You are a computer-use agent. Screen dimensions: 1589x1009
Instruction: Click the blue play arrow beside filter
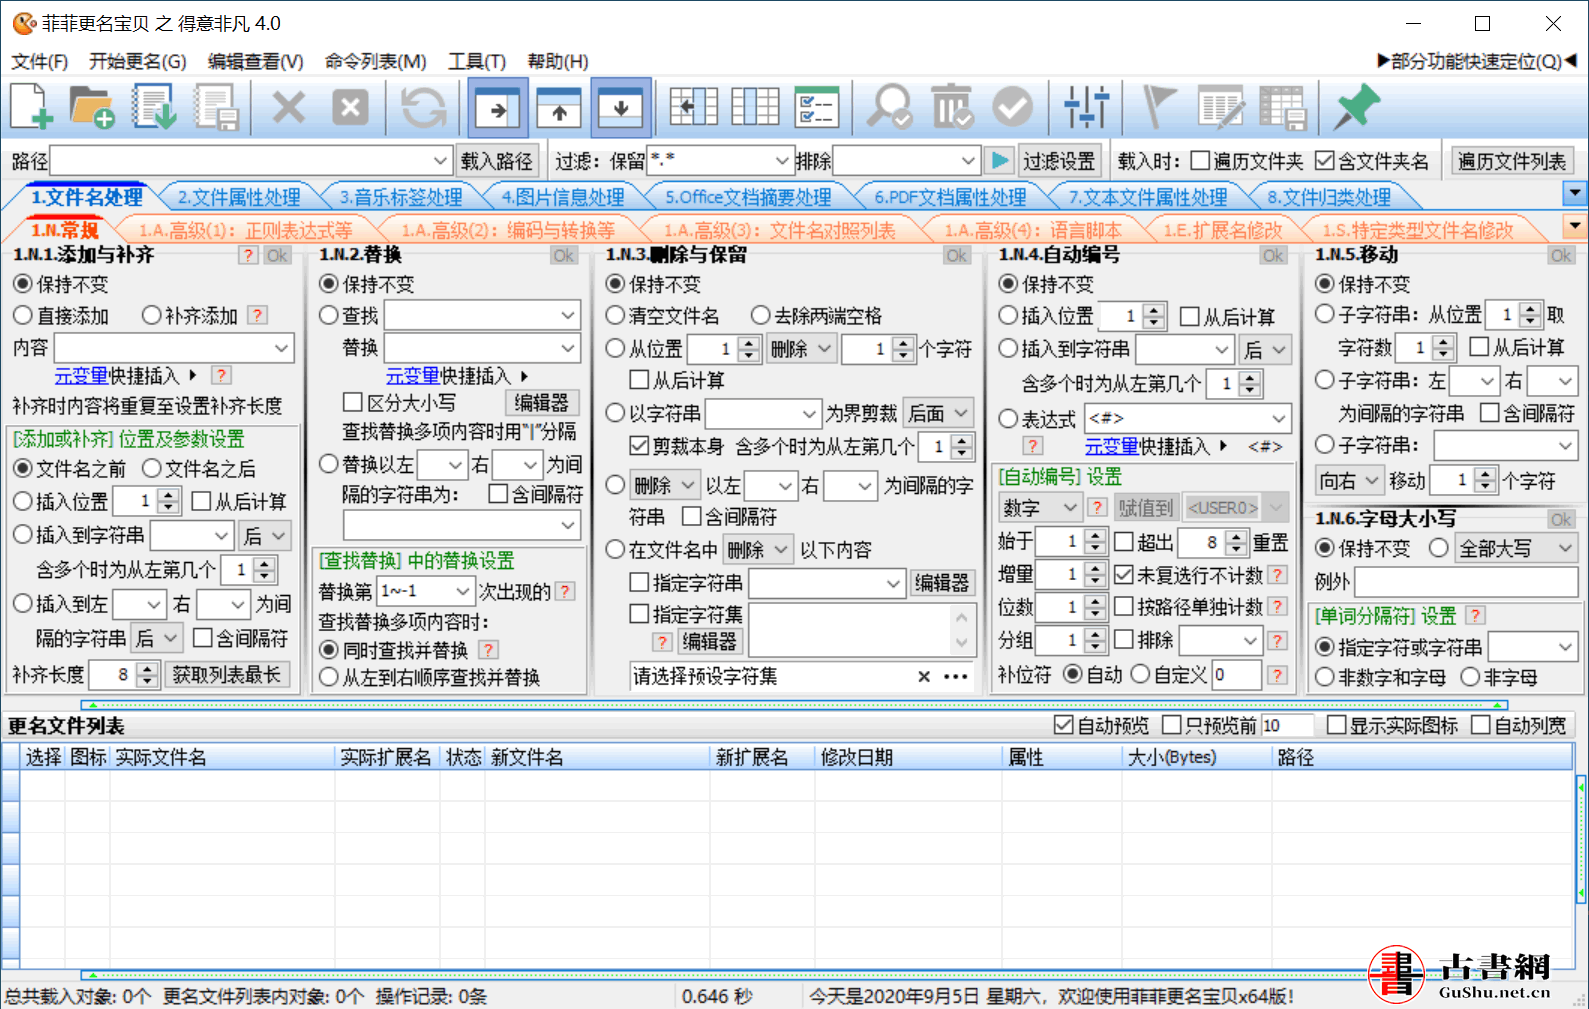click(998, 160)
